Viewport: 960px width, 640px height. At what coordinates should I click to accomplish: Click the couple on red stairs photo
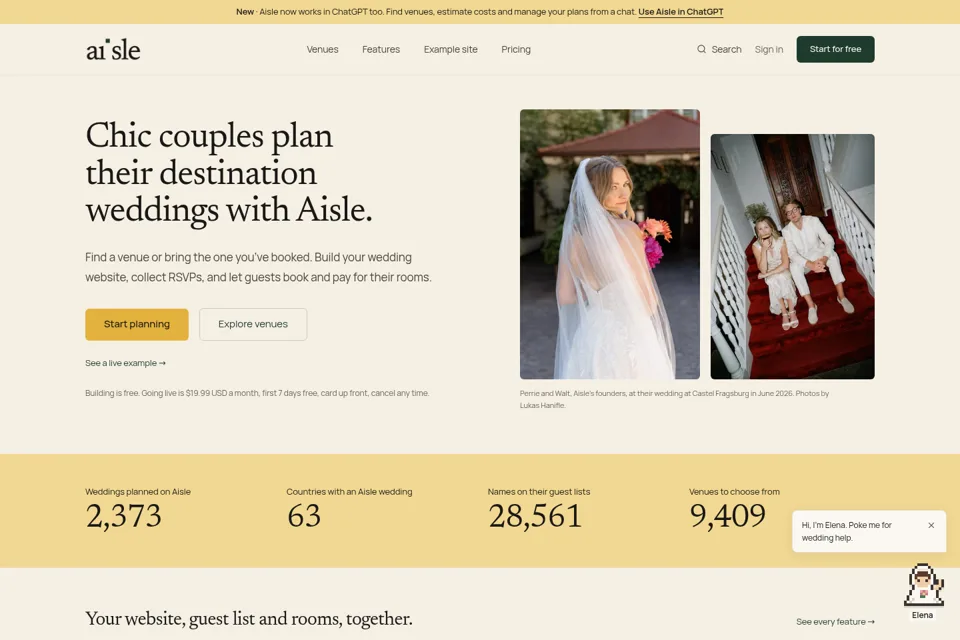[792, 256]
